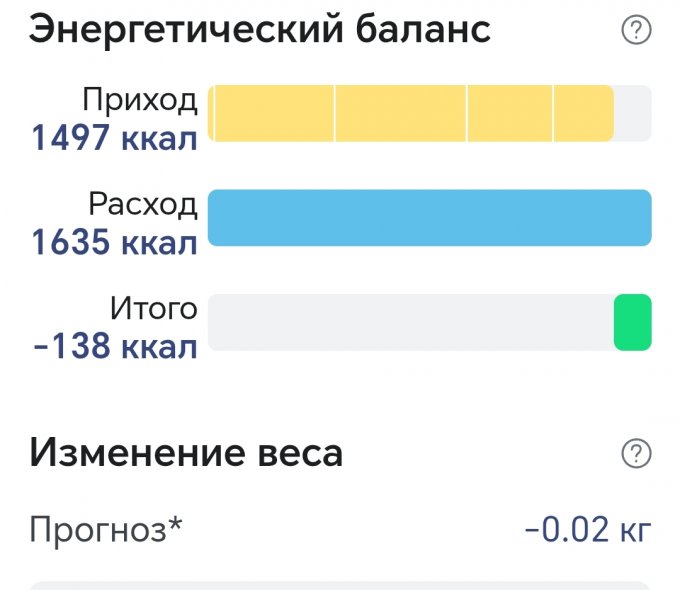Click the blue Расход bar
Viewport: 680px width, 590px height.
tap(429, 217)
